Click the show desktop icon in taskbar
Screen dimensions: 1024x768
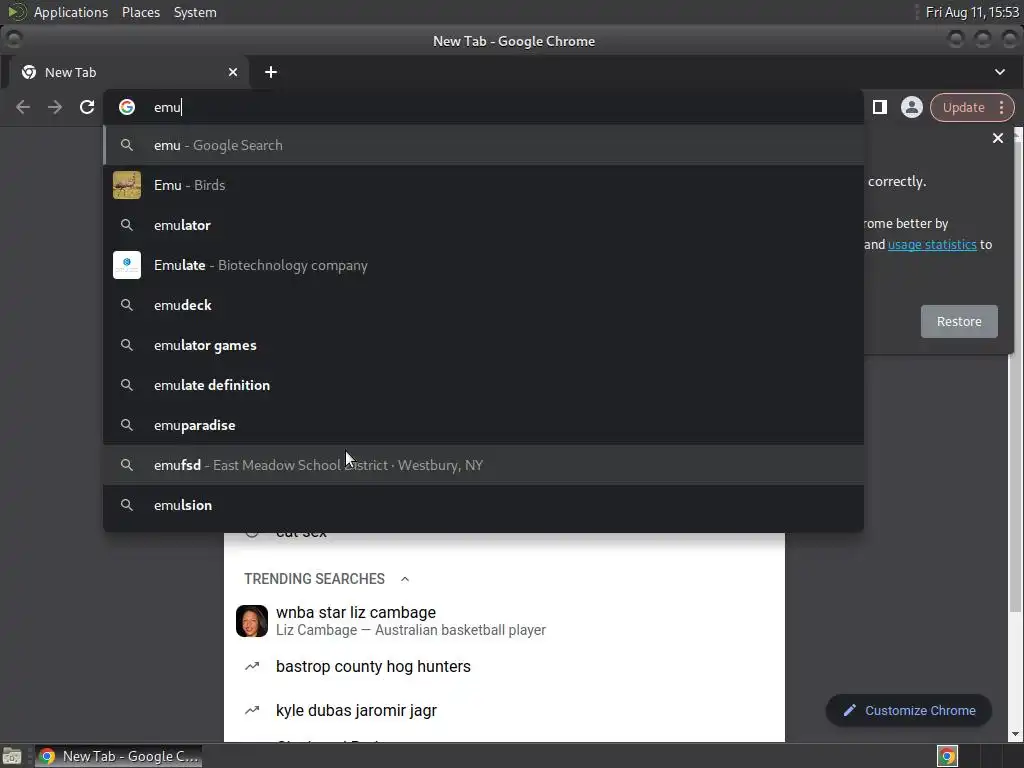[12, 756]
